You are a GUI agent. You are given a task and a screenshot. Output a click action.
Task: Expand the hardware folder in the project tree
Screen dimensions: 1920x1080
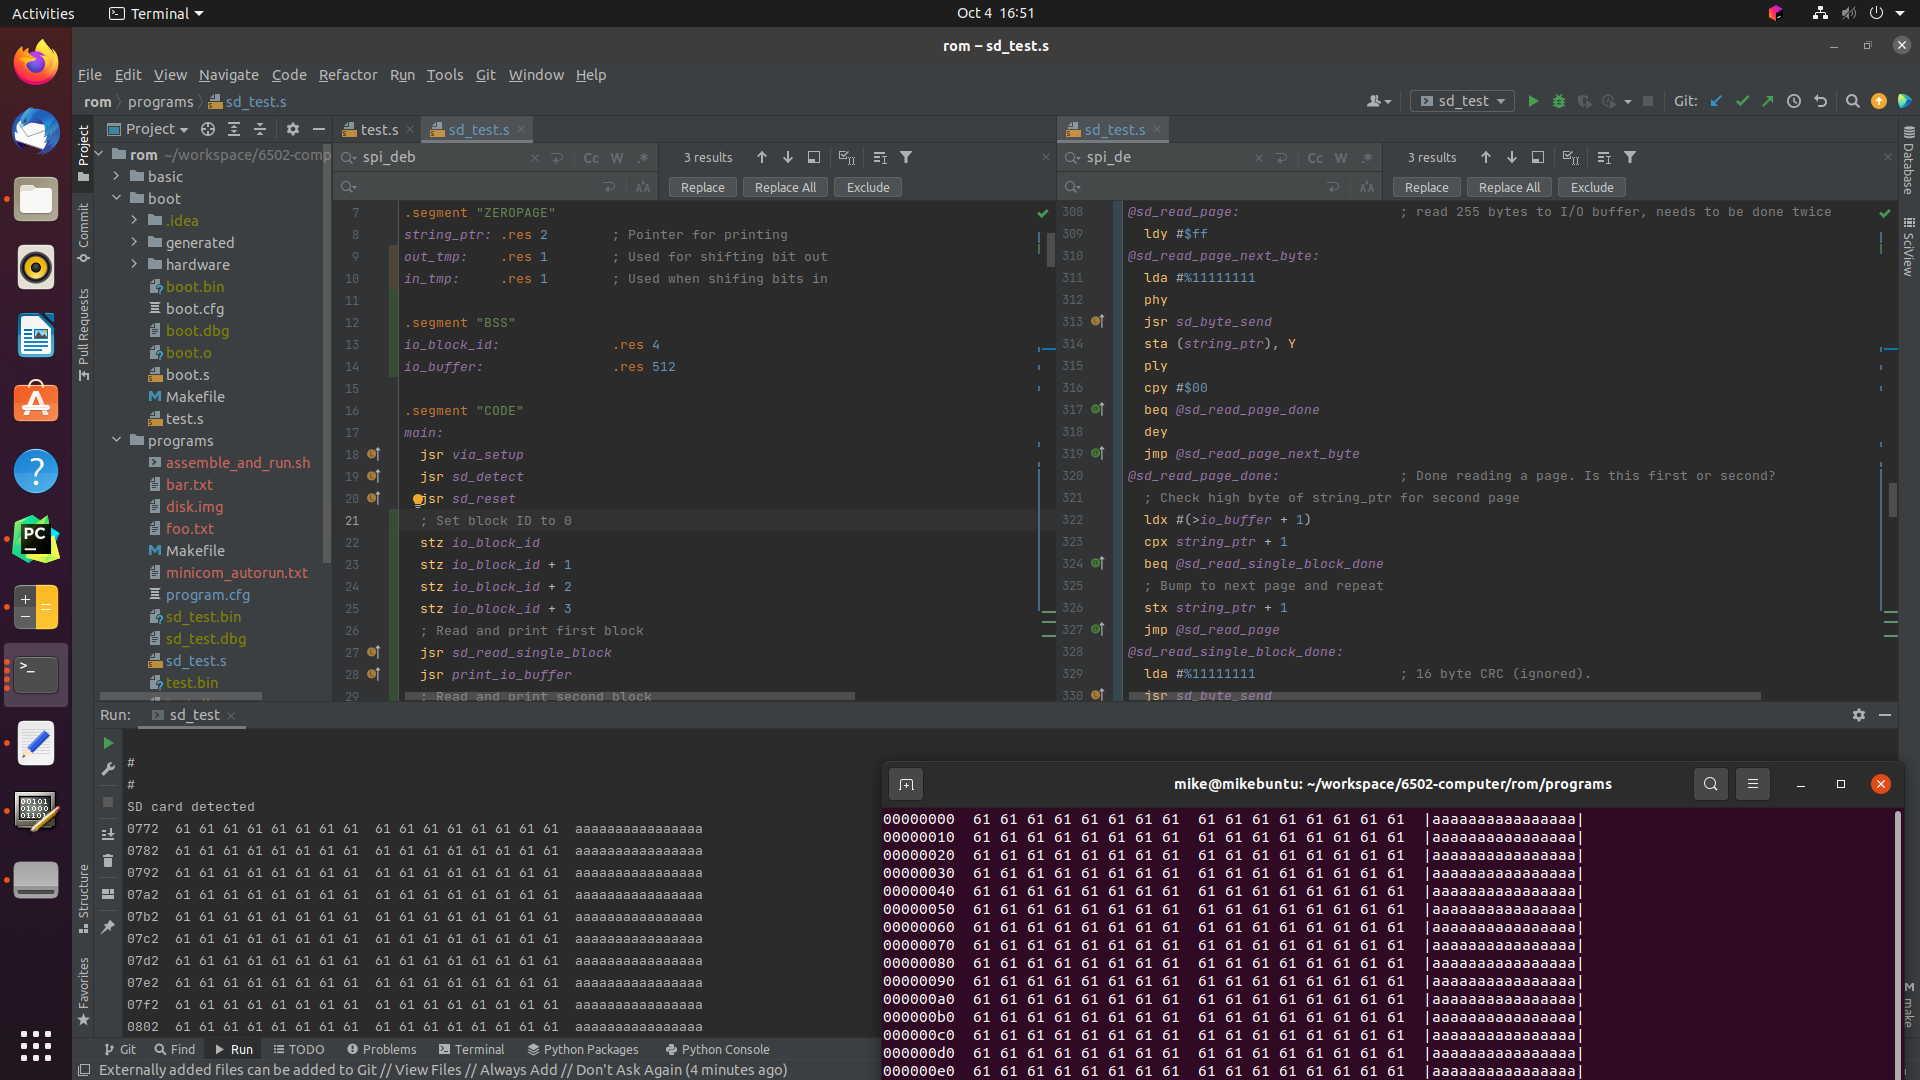coord(135,264)
